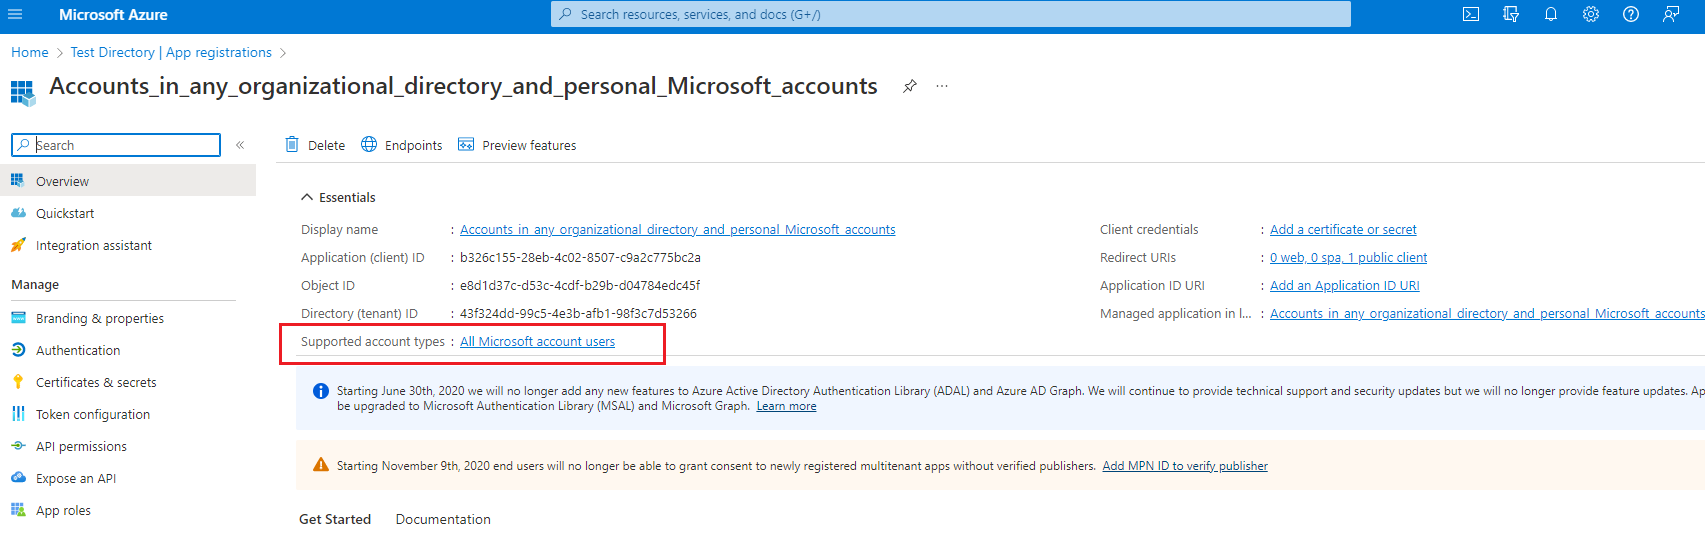Open Certificates & secrets menu item
Screen dimensions: 1705x533
[x=128, y=382]
